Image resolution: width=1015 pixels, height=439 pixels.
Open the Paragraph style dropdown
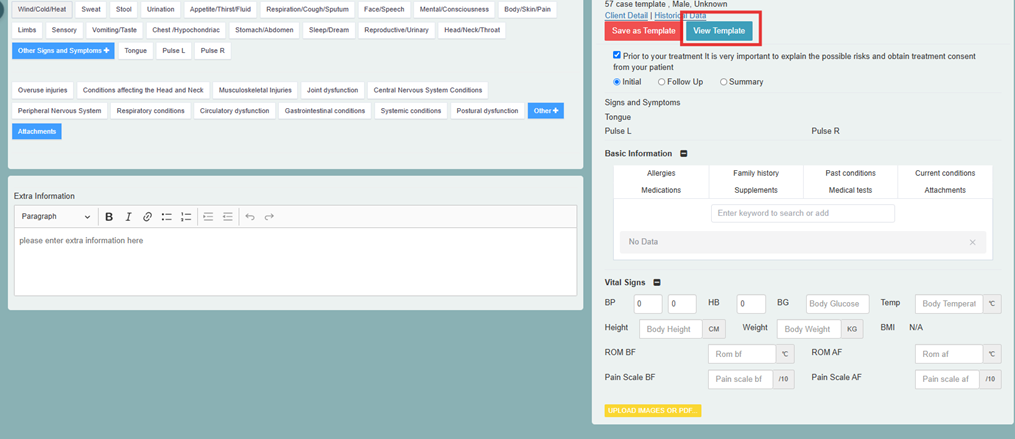click(x=56, y=217)
